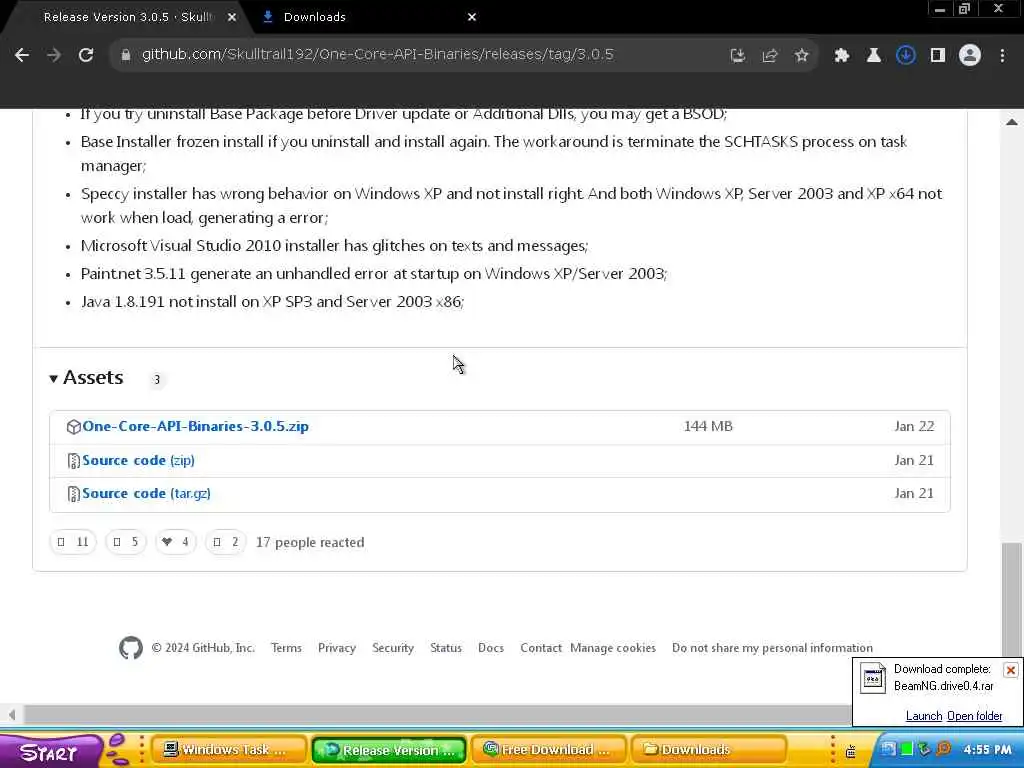Click the green square system tray icon
Image resolution: width=1024 pixels, height=768 pixels.
(906, 749)
